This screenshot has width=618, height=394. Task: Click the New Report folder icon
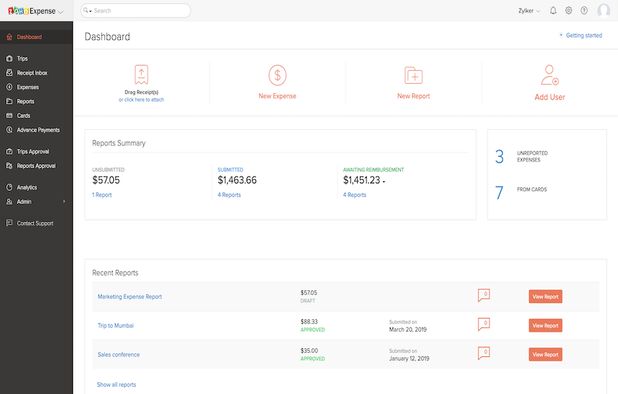[413, 75]
